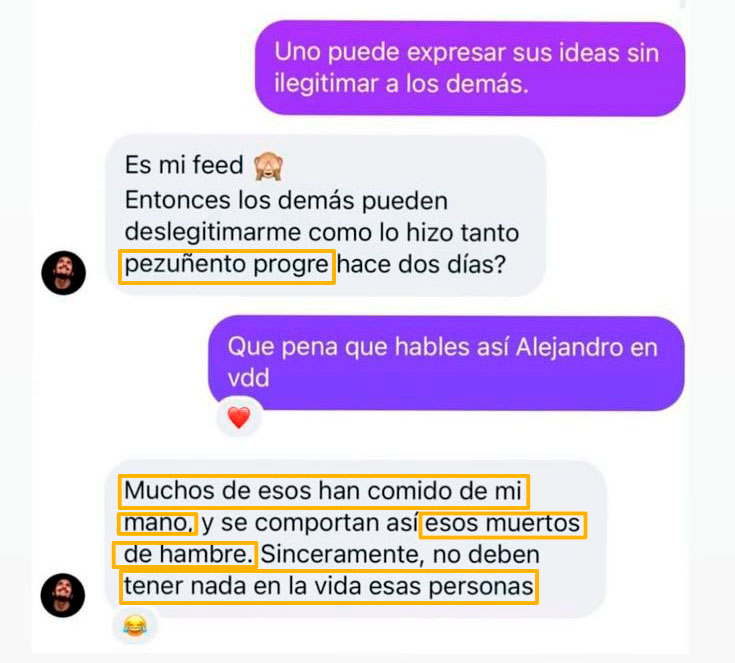Image resolution: width=735 pixels, height=663 pixels.
Task: Open profile avatar beside 'tener nada' message
Action: [x=63, y=595]
